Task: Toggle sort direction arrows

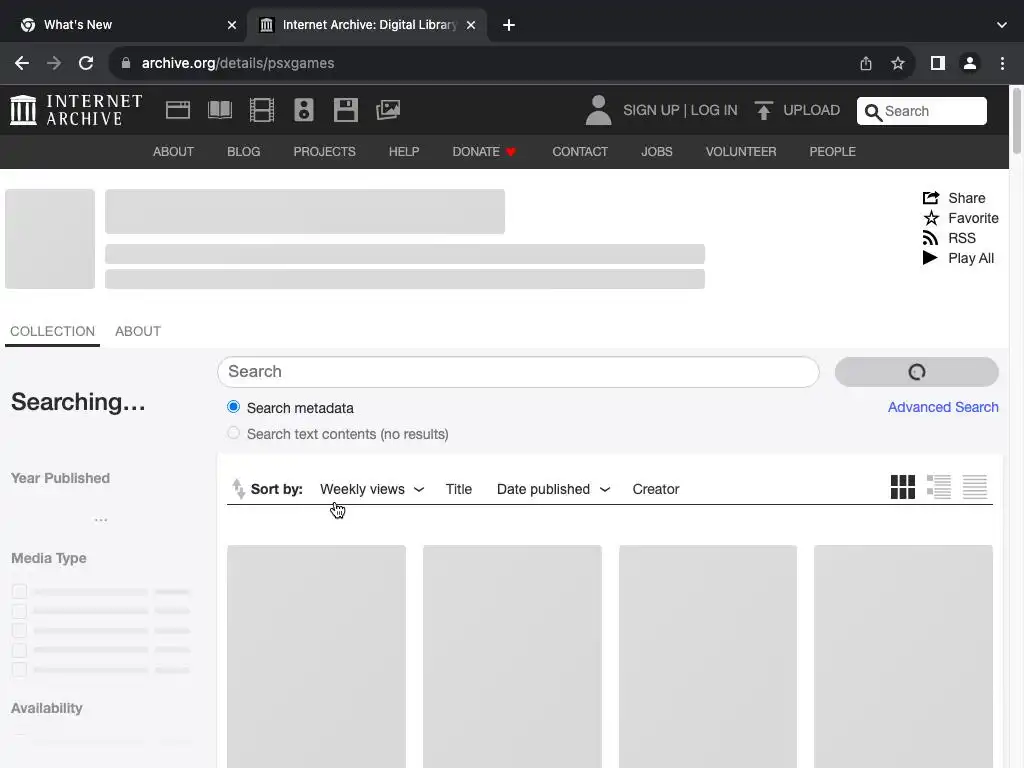Action: click(x=238, y=489)
